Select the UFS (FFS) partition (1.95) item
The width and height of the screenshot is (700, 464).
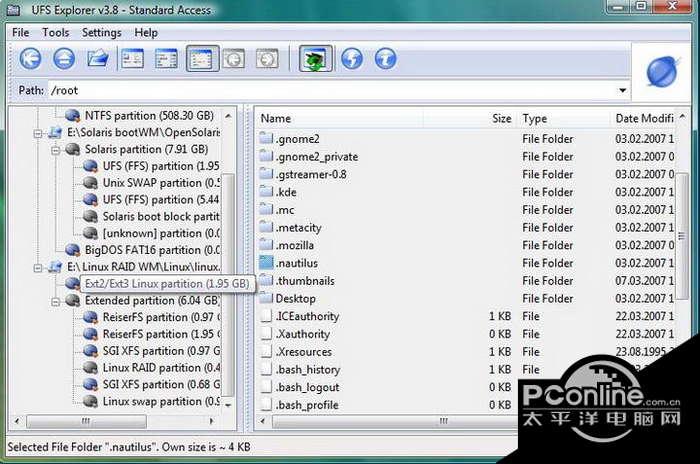[x=161, y=166]
